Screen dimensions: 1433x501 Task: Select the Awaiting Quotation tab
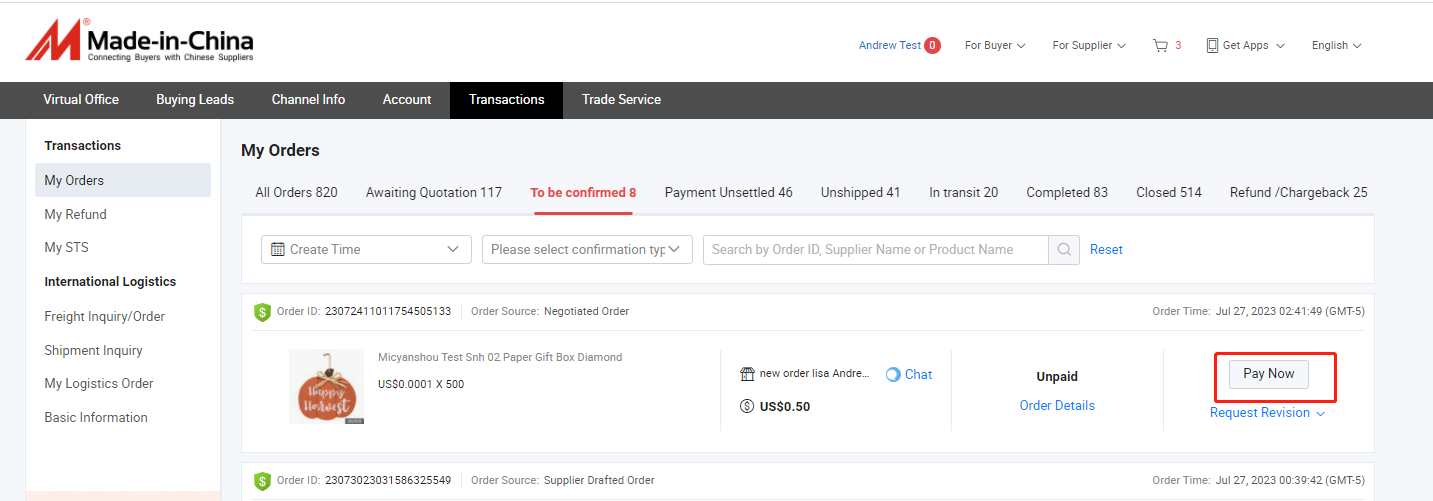click(x=434, y=192)
